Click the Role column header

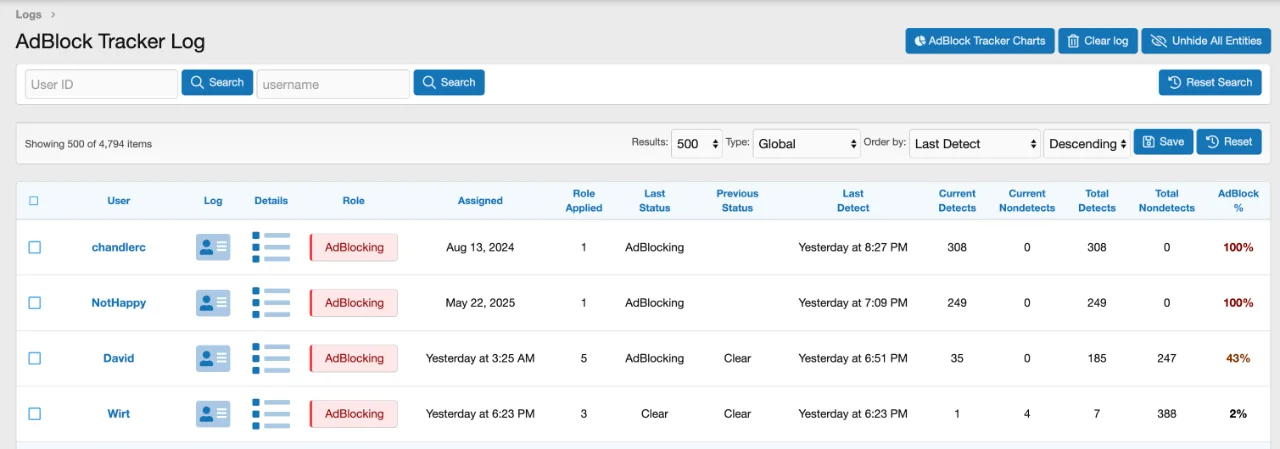coord(354,201)
